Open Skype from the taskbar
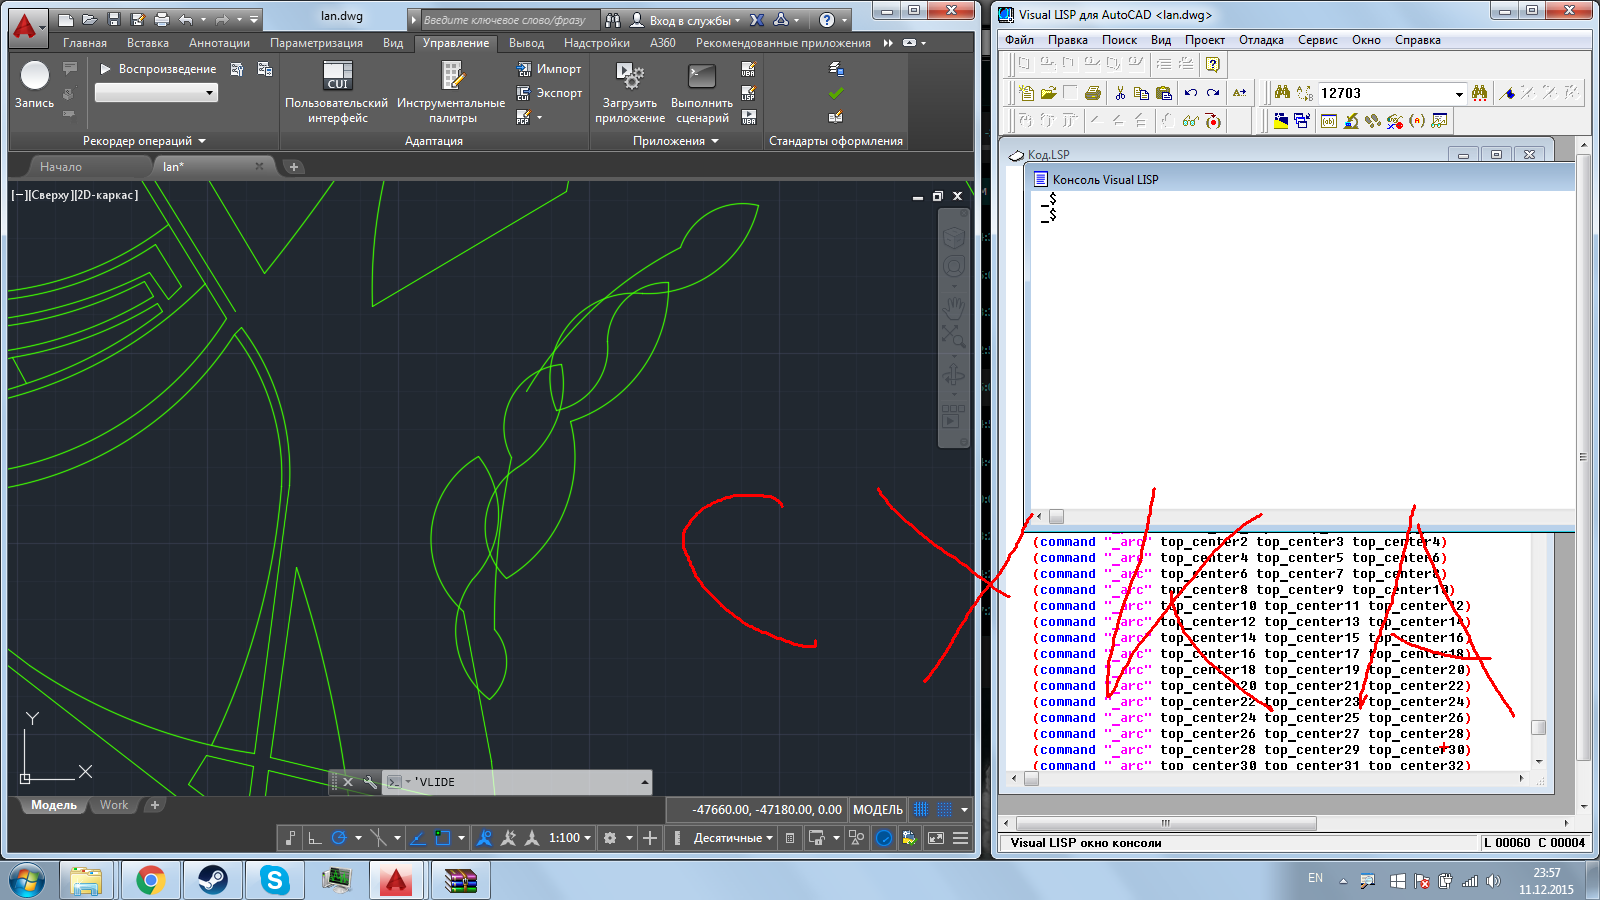Image resolution: width=1600 pixels, height=900 pixels. (274, 880)
